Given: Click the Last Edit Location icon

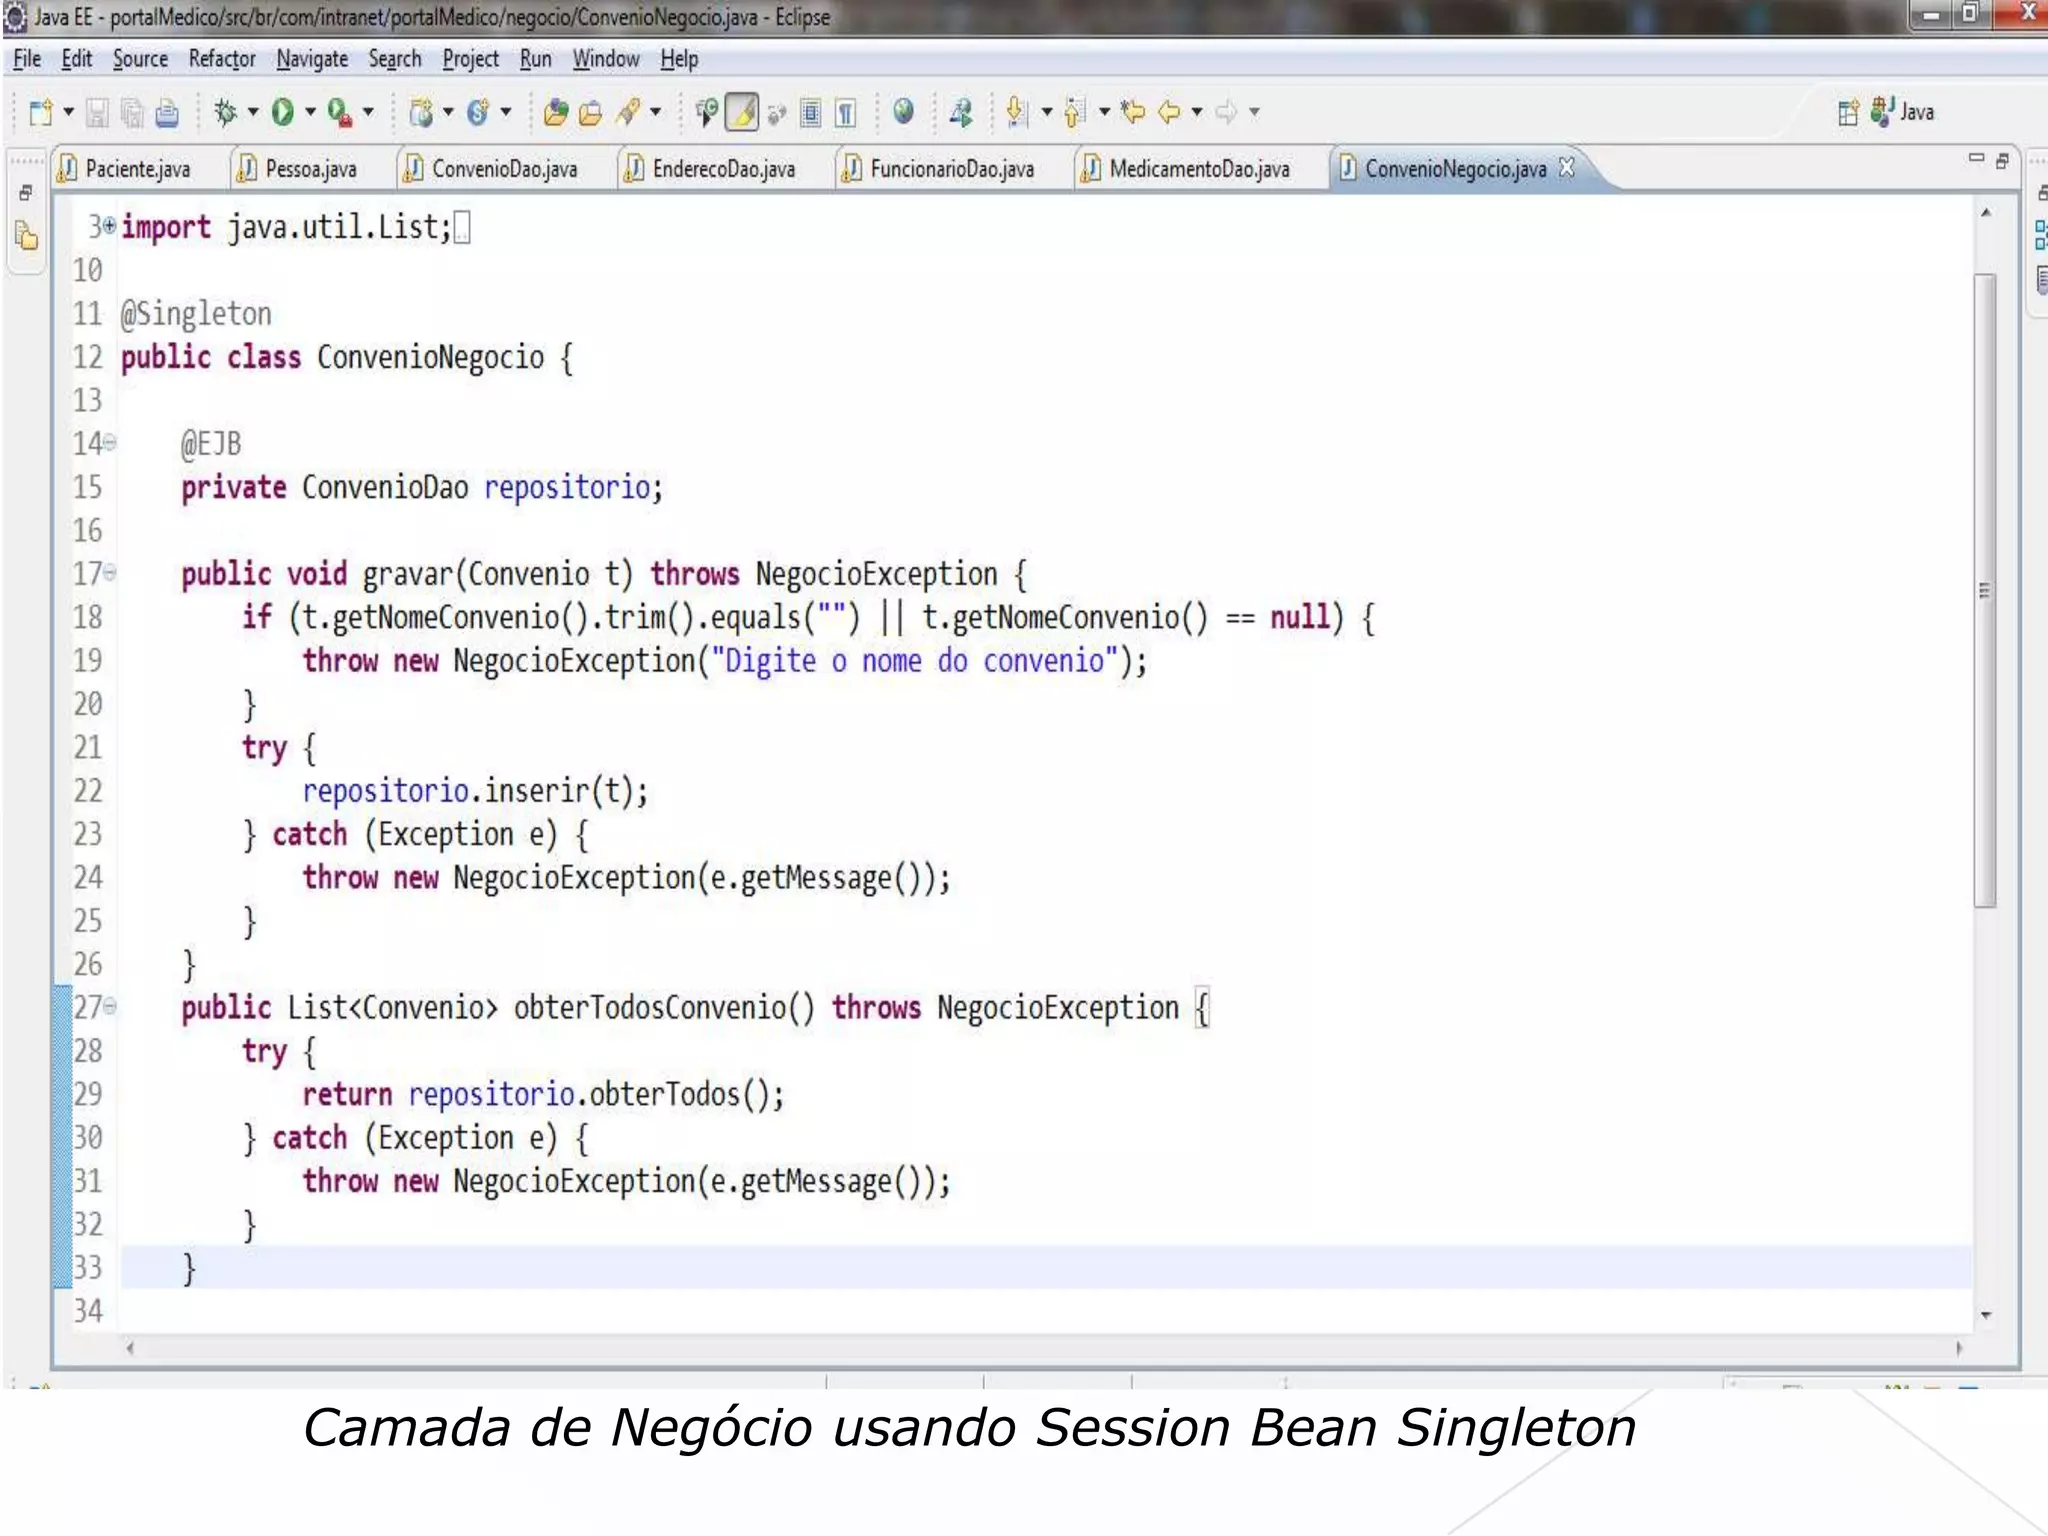Looking at the screenshot, I should tap(1132, 111).
